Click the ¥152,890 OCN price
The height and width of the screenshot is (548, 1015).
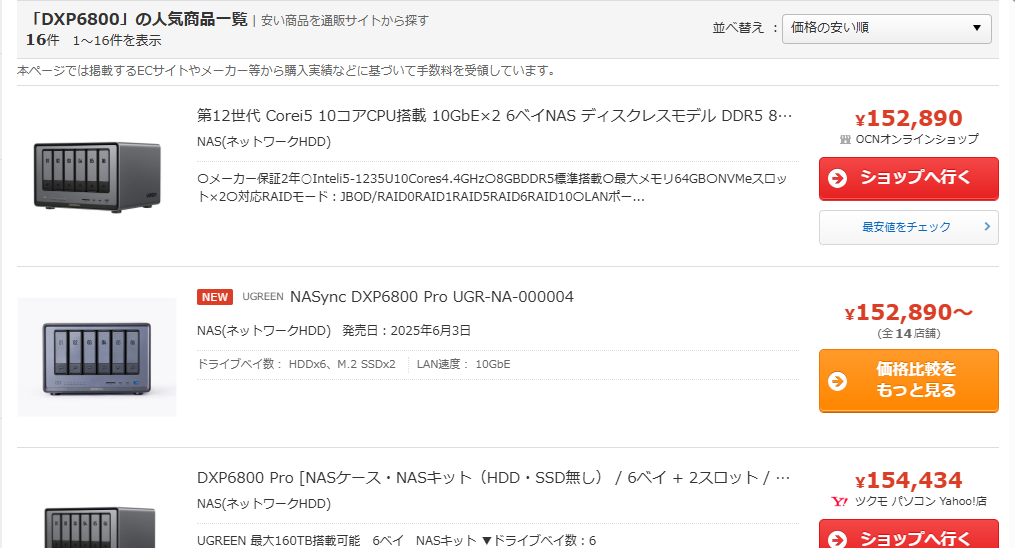tap(908, 118)
